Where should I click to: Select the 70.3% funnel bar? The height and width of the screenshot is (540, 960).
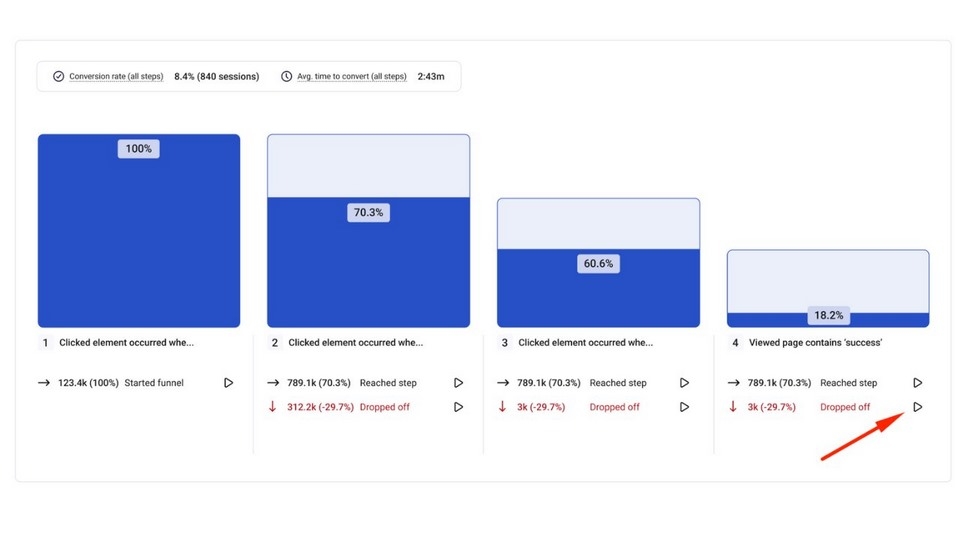click(368, 262)
